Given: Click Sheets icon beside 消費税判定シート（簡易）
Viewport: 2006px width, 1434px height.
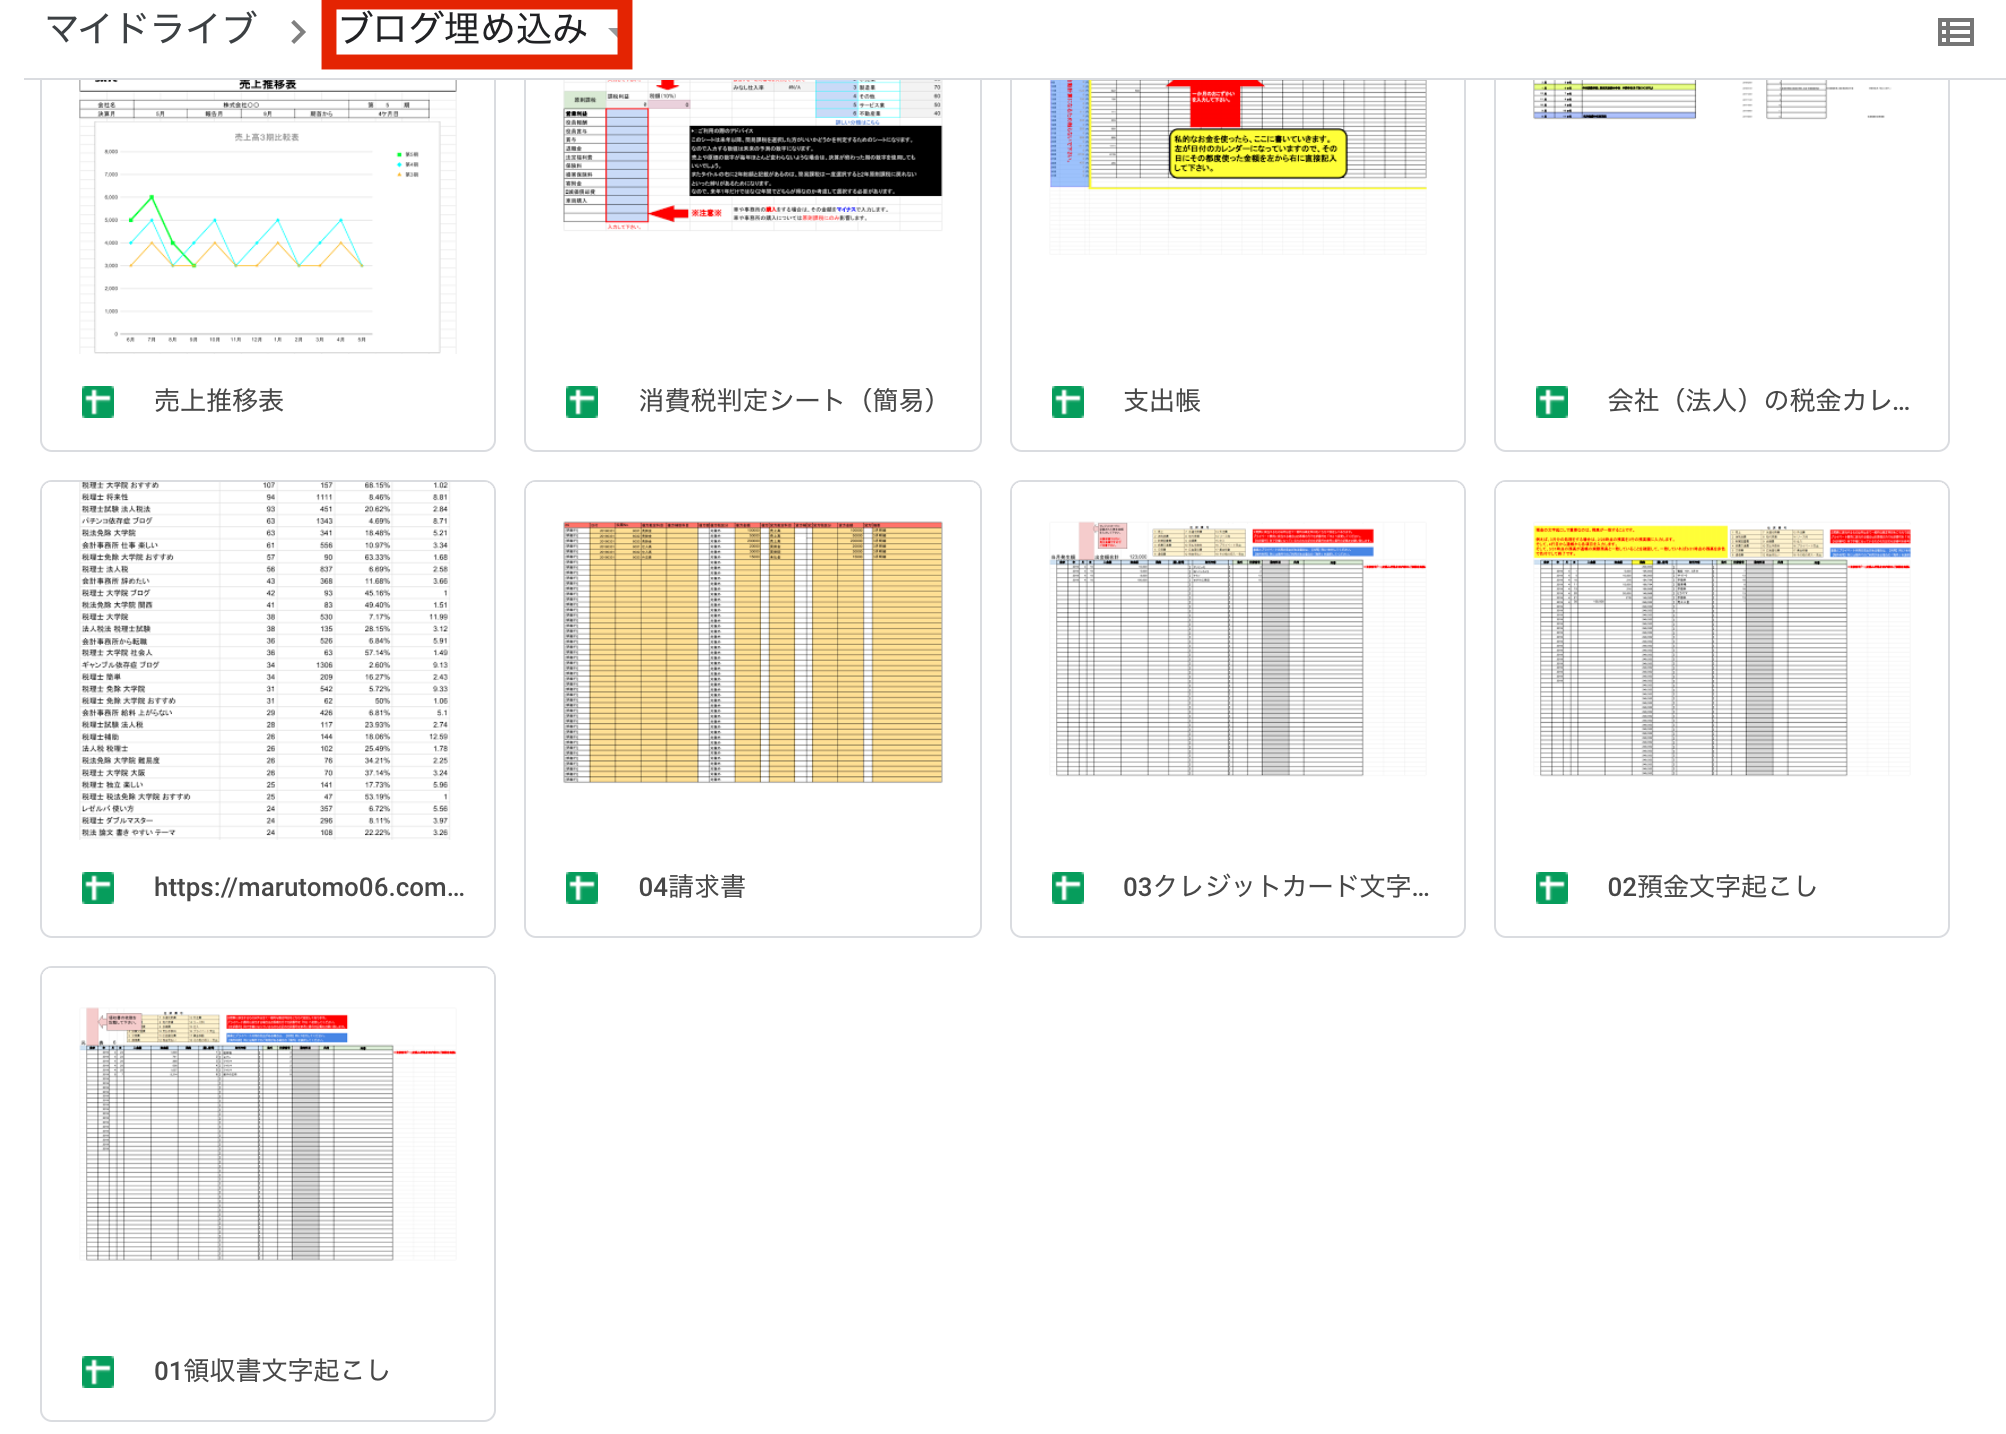Looking at the screenshot, I should 582,402.
